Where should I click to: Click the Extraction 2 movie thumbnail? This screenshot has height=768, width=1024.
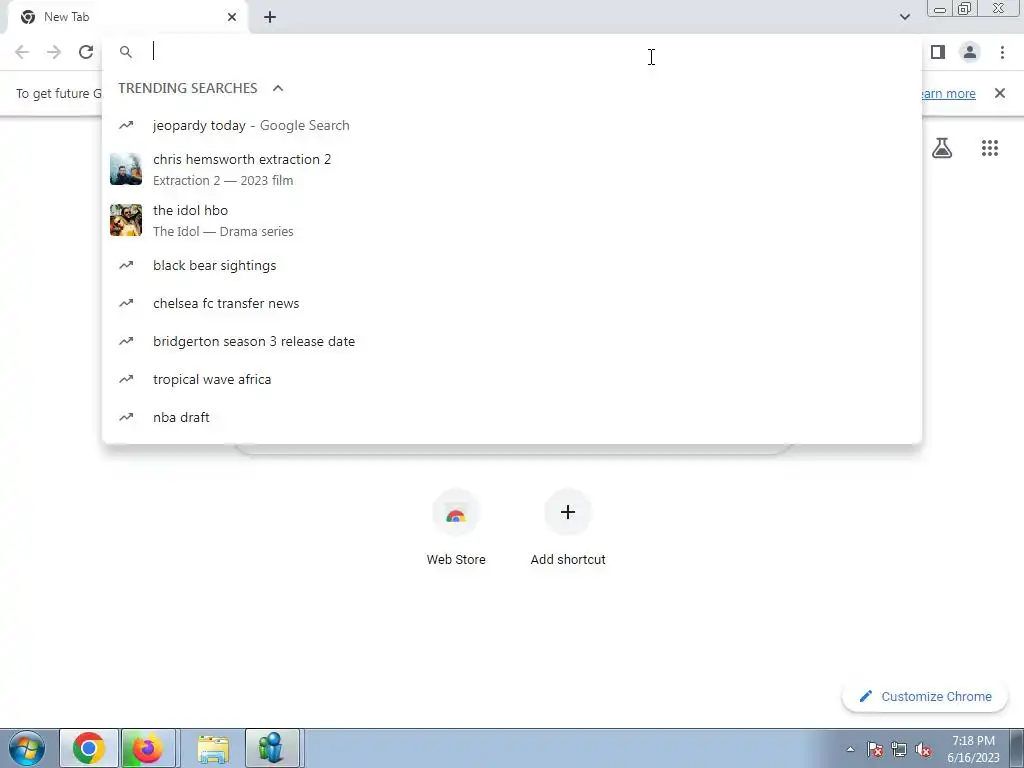pos(126,169)
